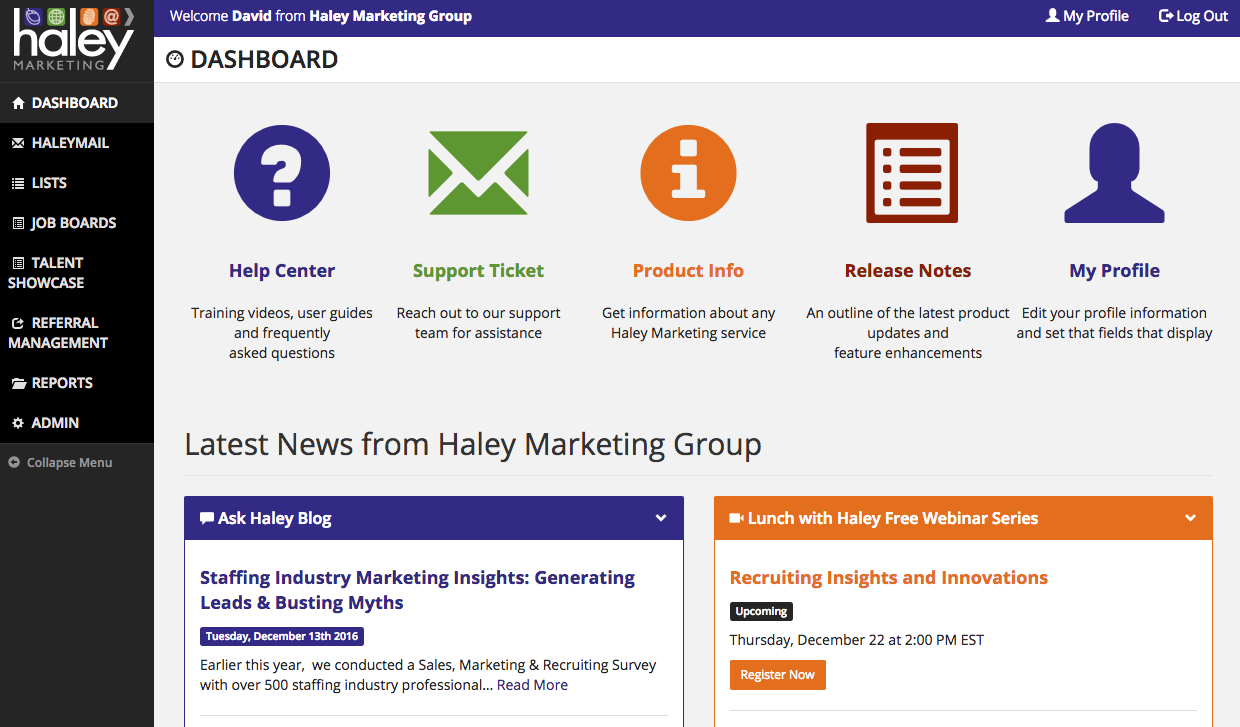Click the speech bubble icon on Ask Haley Blog

(207, 518)
